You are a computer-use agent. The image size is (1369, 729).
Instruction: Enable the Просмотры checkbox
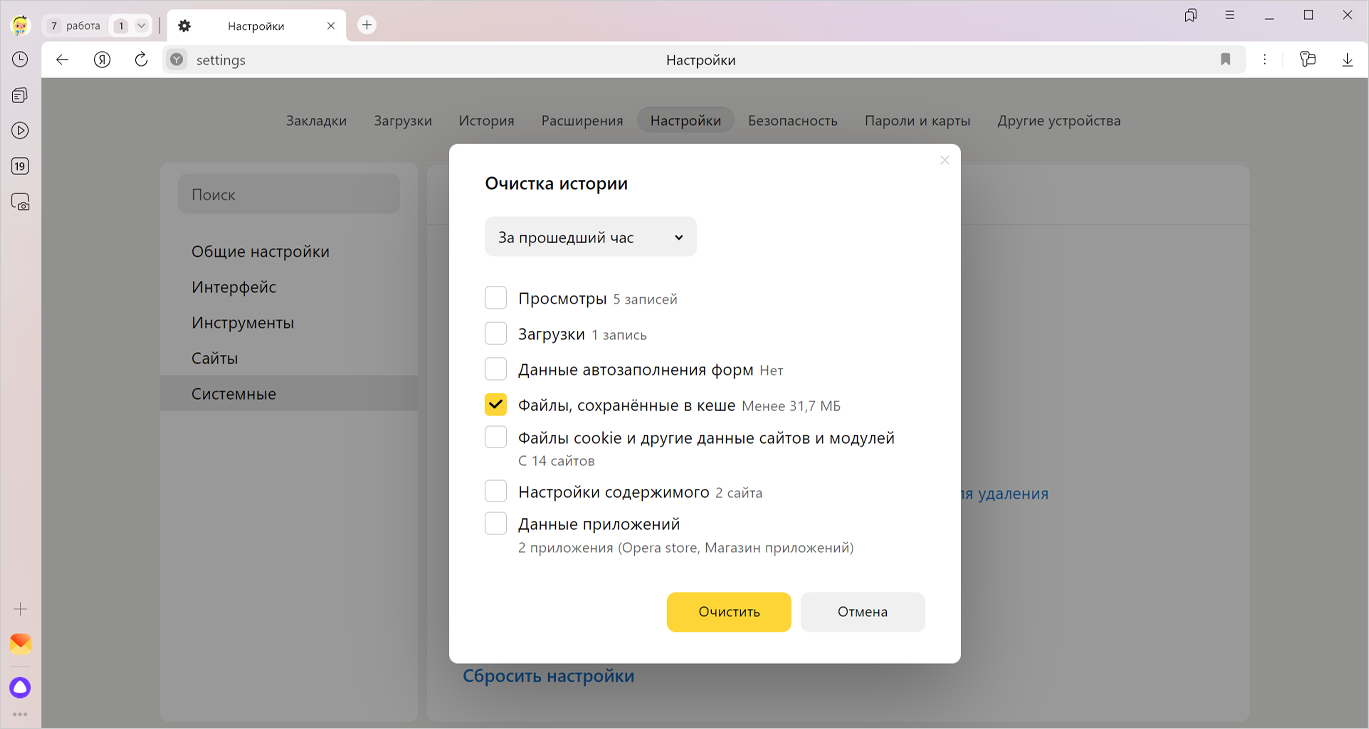click(x=496, y=298)
